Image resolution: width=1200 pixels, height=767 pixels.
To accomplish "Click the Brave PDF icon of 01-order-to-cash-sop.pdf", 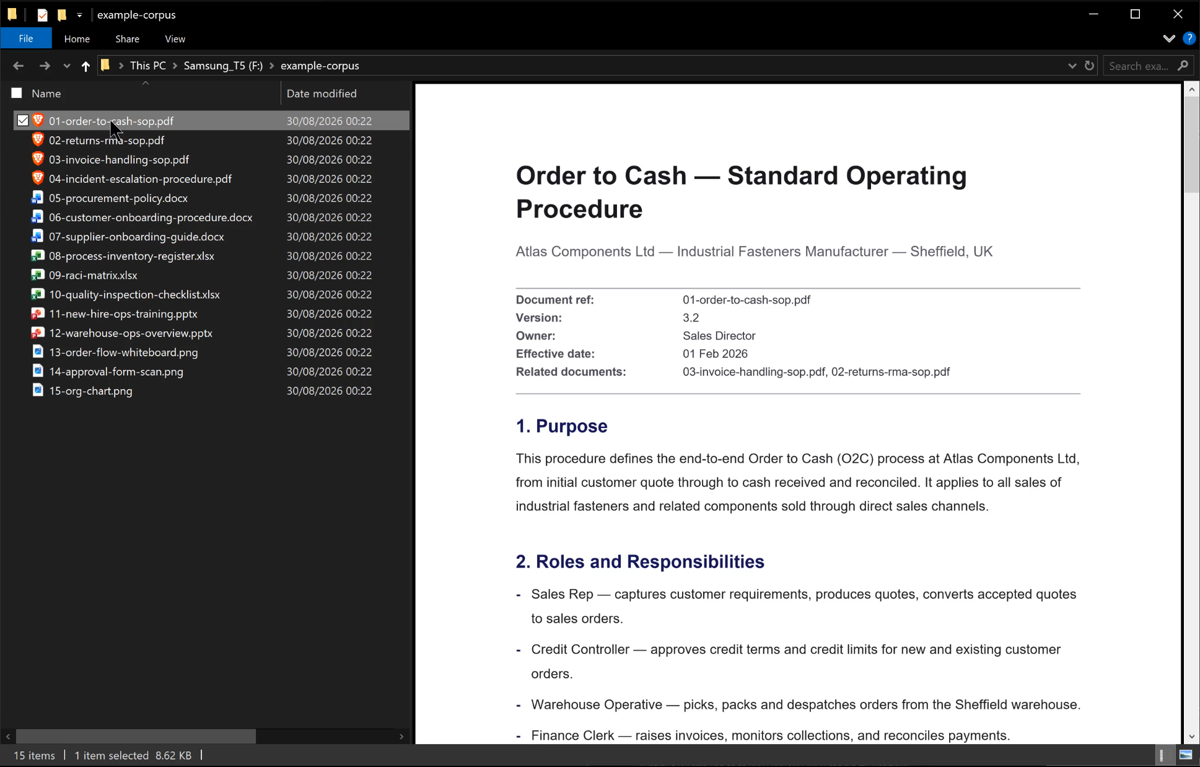I will tap(38, 121).
